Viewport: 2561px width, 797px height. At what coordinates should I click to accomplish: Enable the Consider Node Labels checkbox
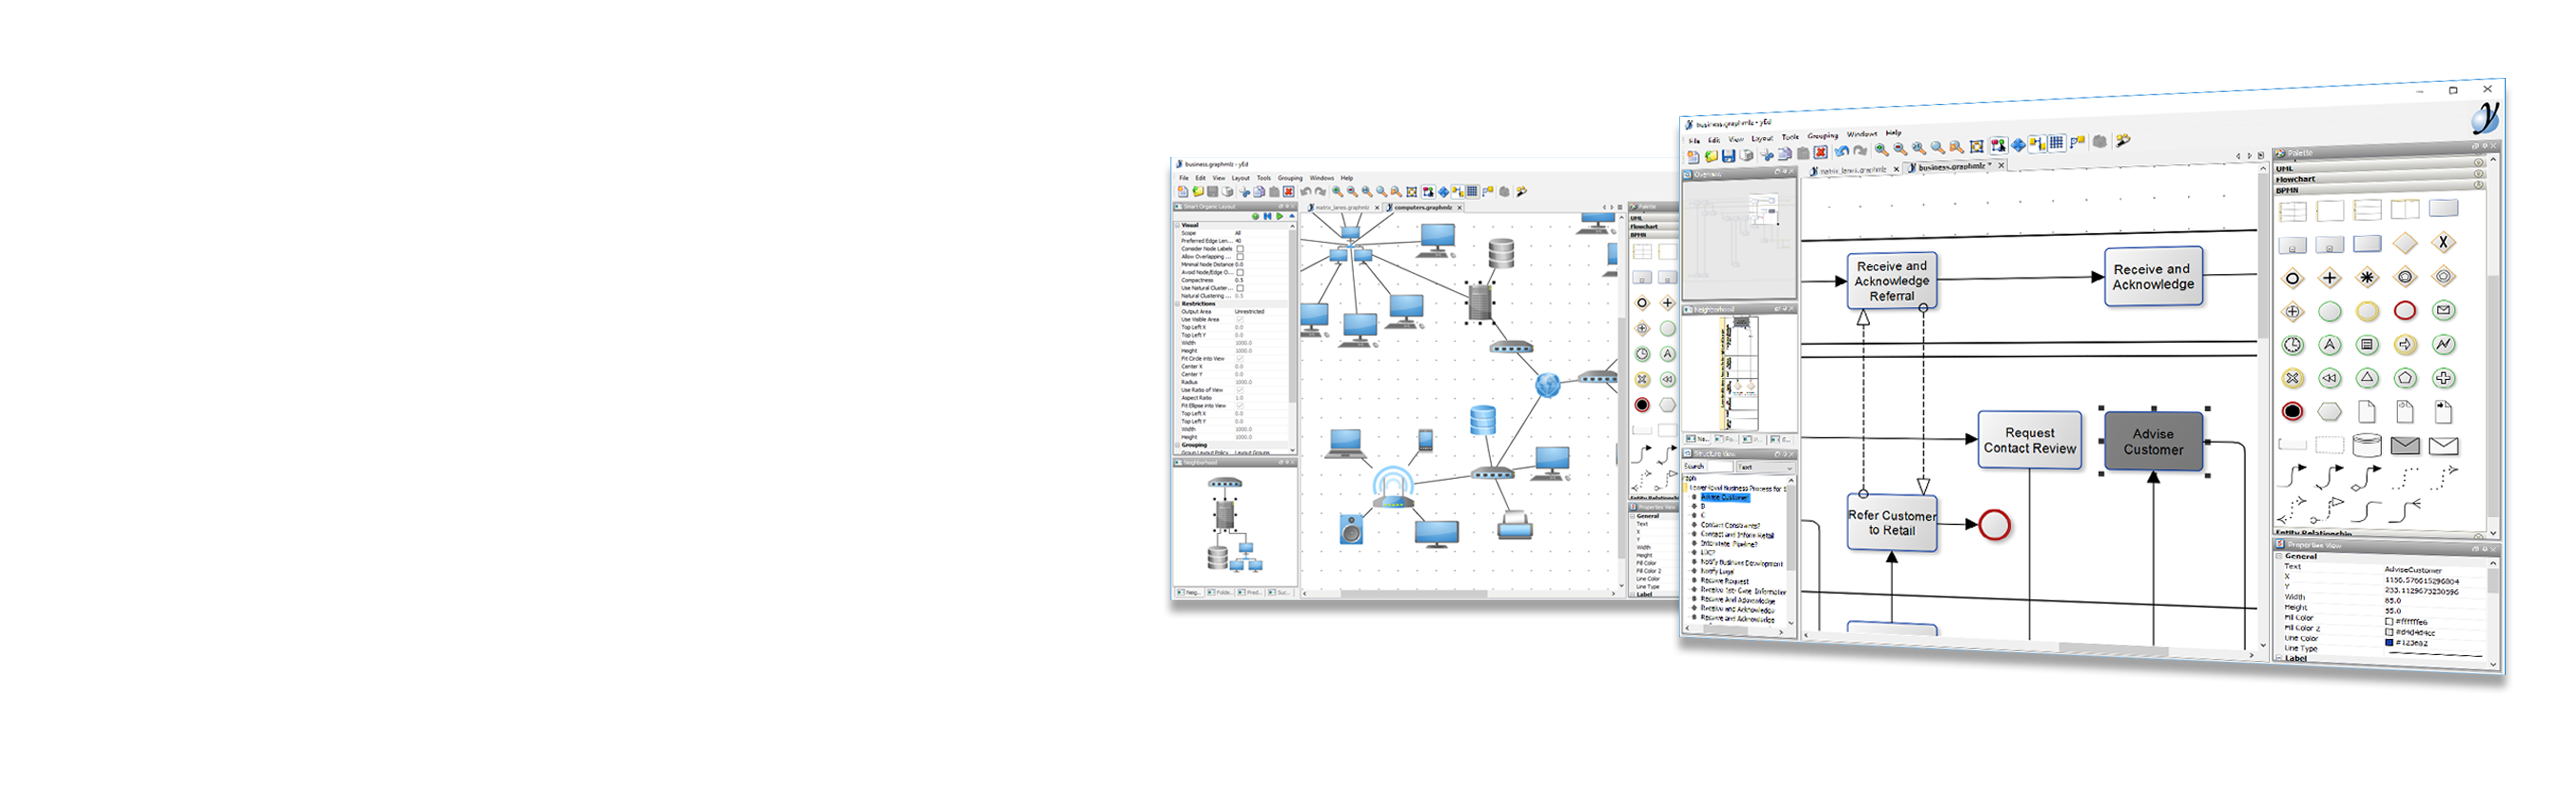1240,249
